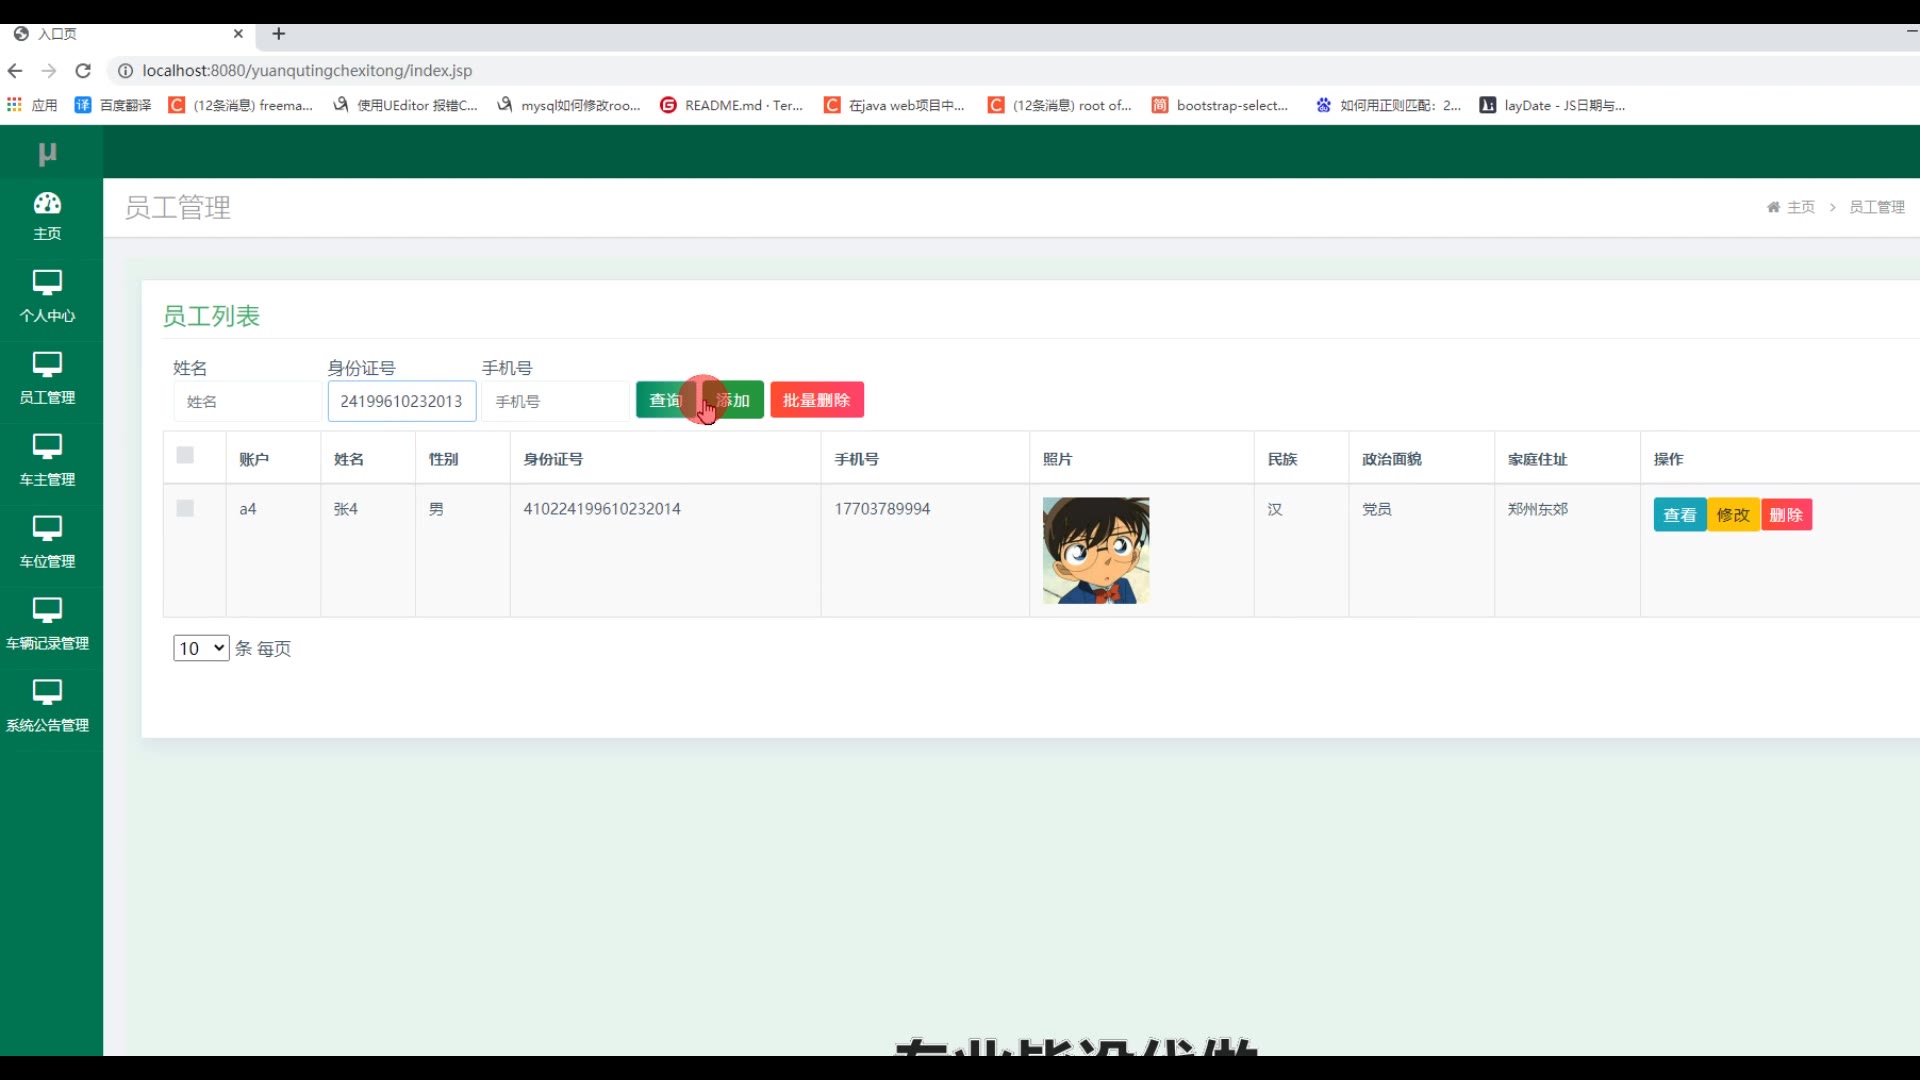1920x1080 pixels.
Task: Open the bootstrap-select bookmark
Action: 1220,105
